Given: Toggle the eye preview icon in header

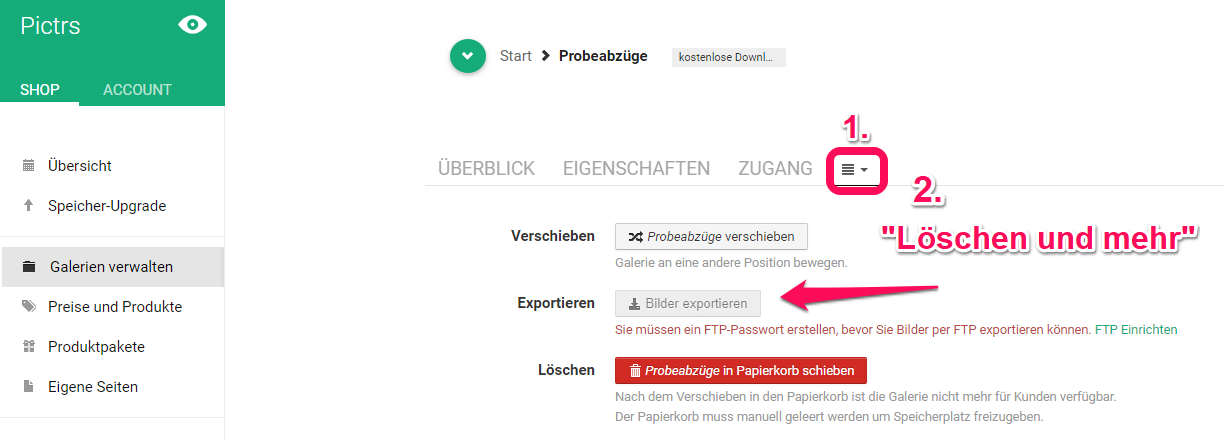Looking at the screenshot, I should point(192,25).
